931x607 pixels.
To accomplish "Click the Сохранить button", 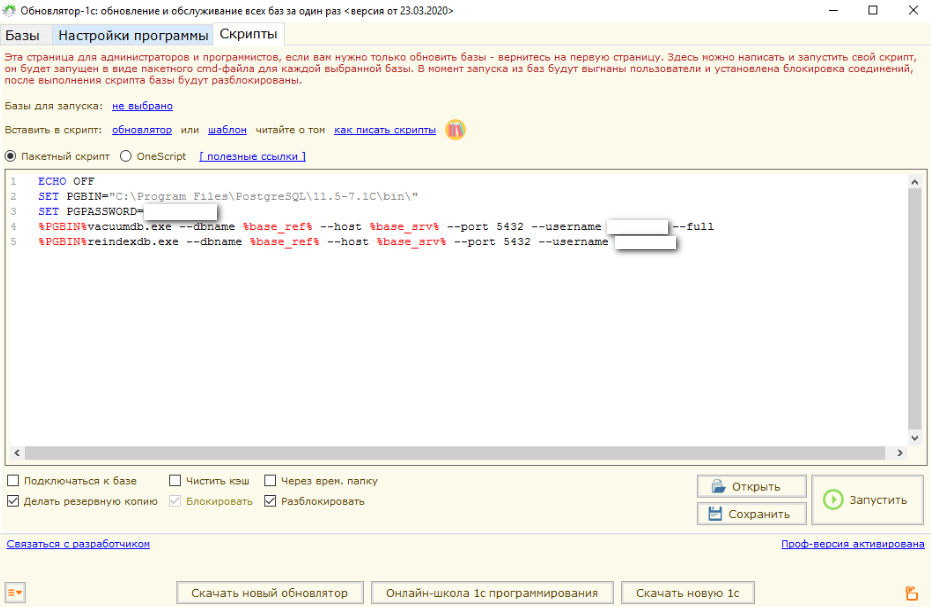I will coord(752,514).
